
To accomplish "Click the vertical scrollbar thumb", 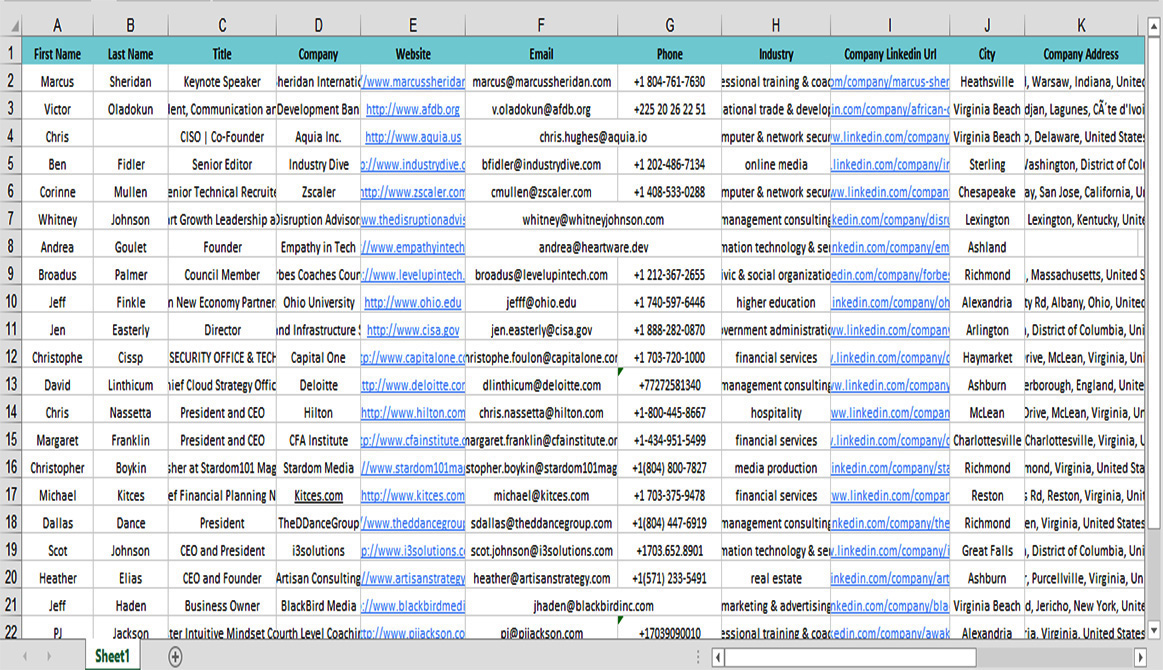I will [x=1154, y=283].
